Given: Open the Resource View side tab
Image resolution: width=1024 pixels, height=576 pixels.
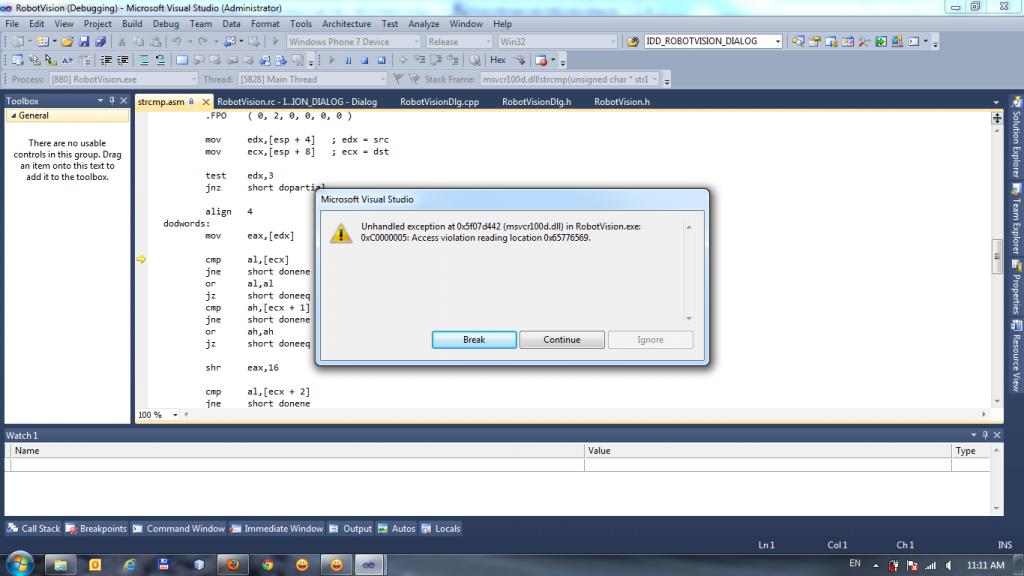Looking at the screenshot, I should (x=1016, y=357).
